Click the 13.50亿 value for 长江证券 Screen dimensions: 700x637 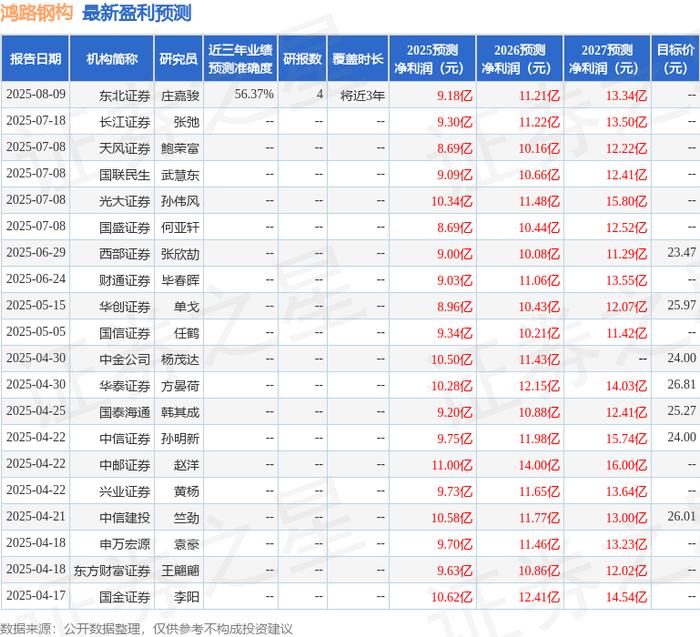(626, 122)
